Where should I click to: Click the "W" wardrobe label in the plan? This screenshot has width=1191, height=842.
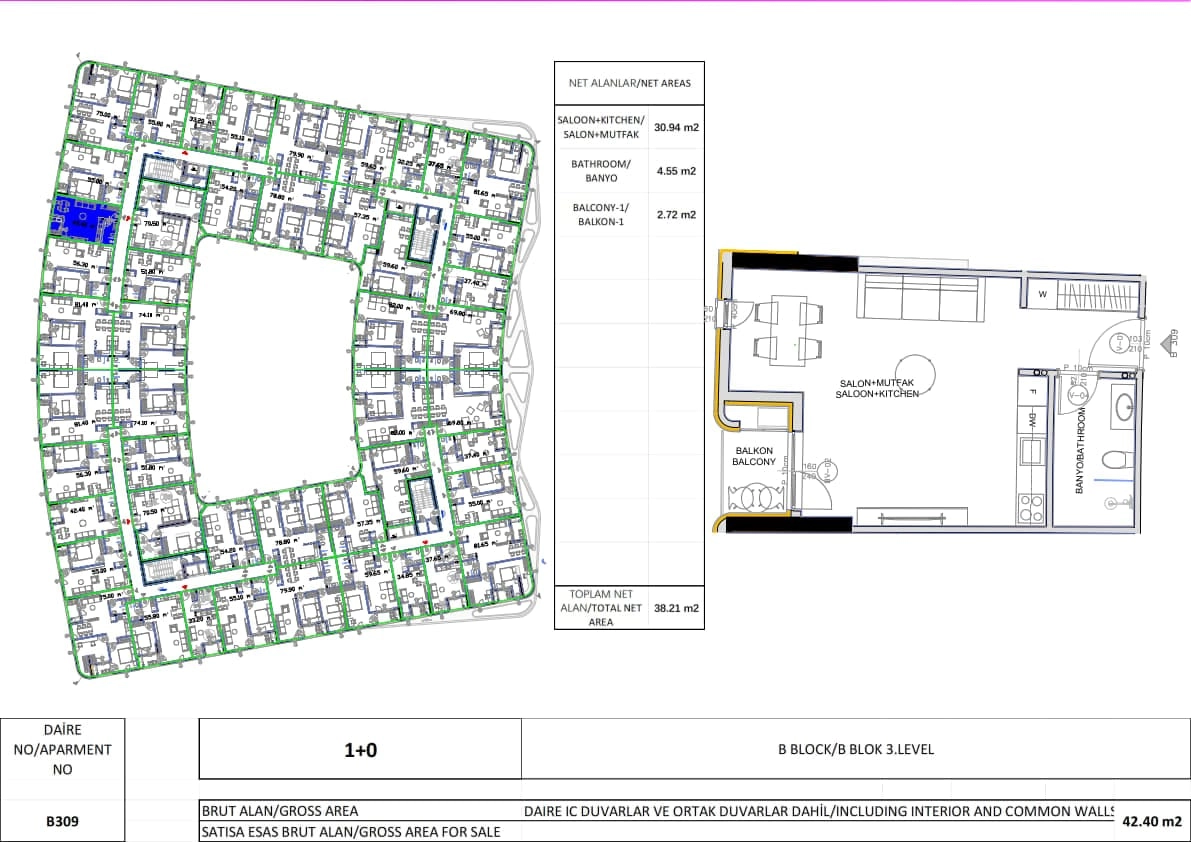tap(1043, 295)
